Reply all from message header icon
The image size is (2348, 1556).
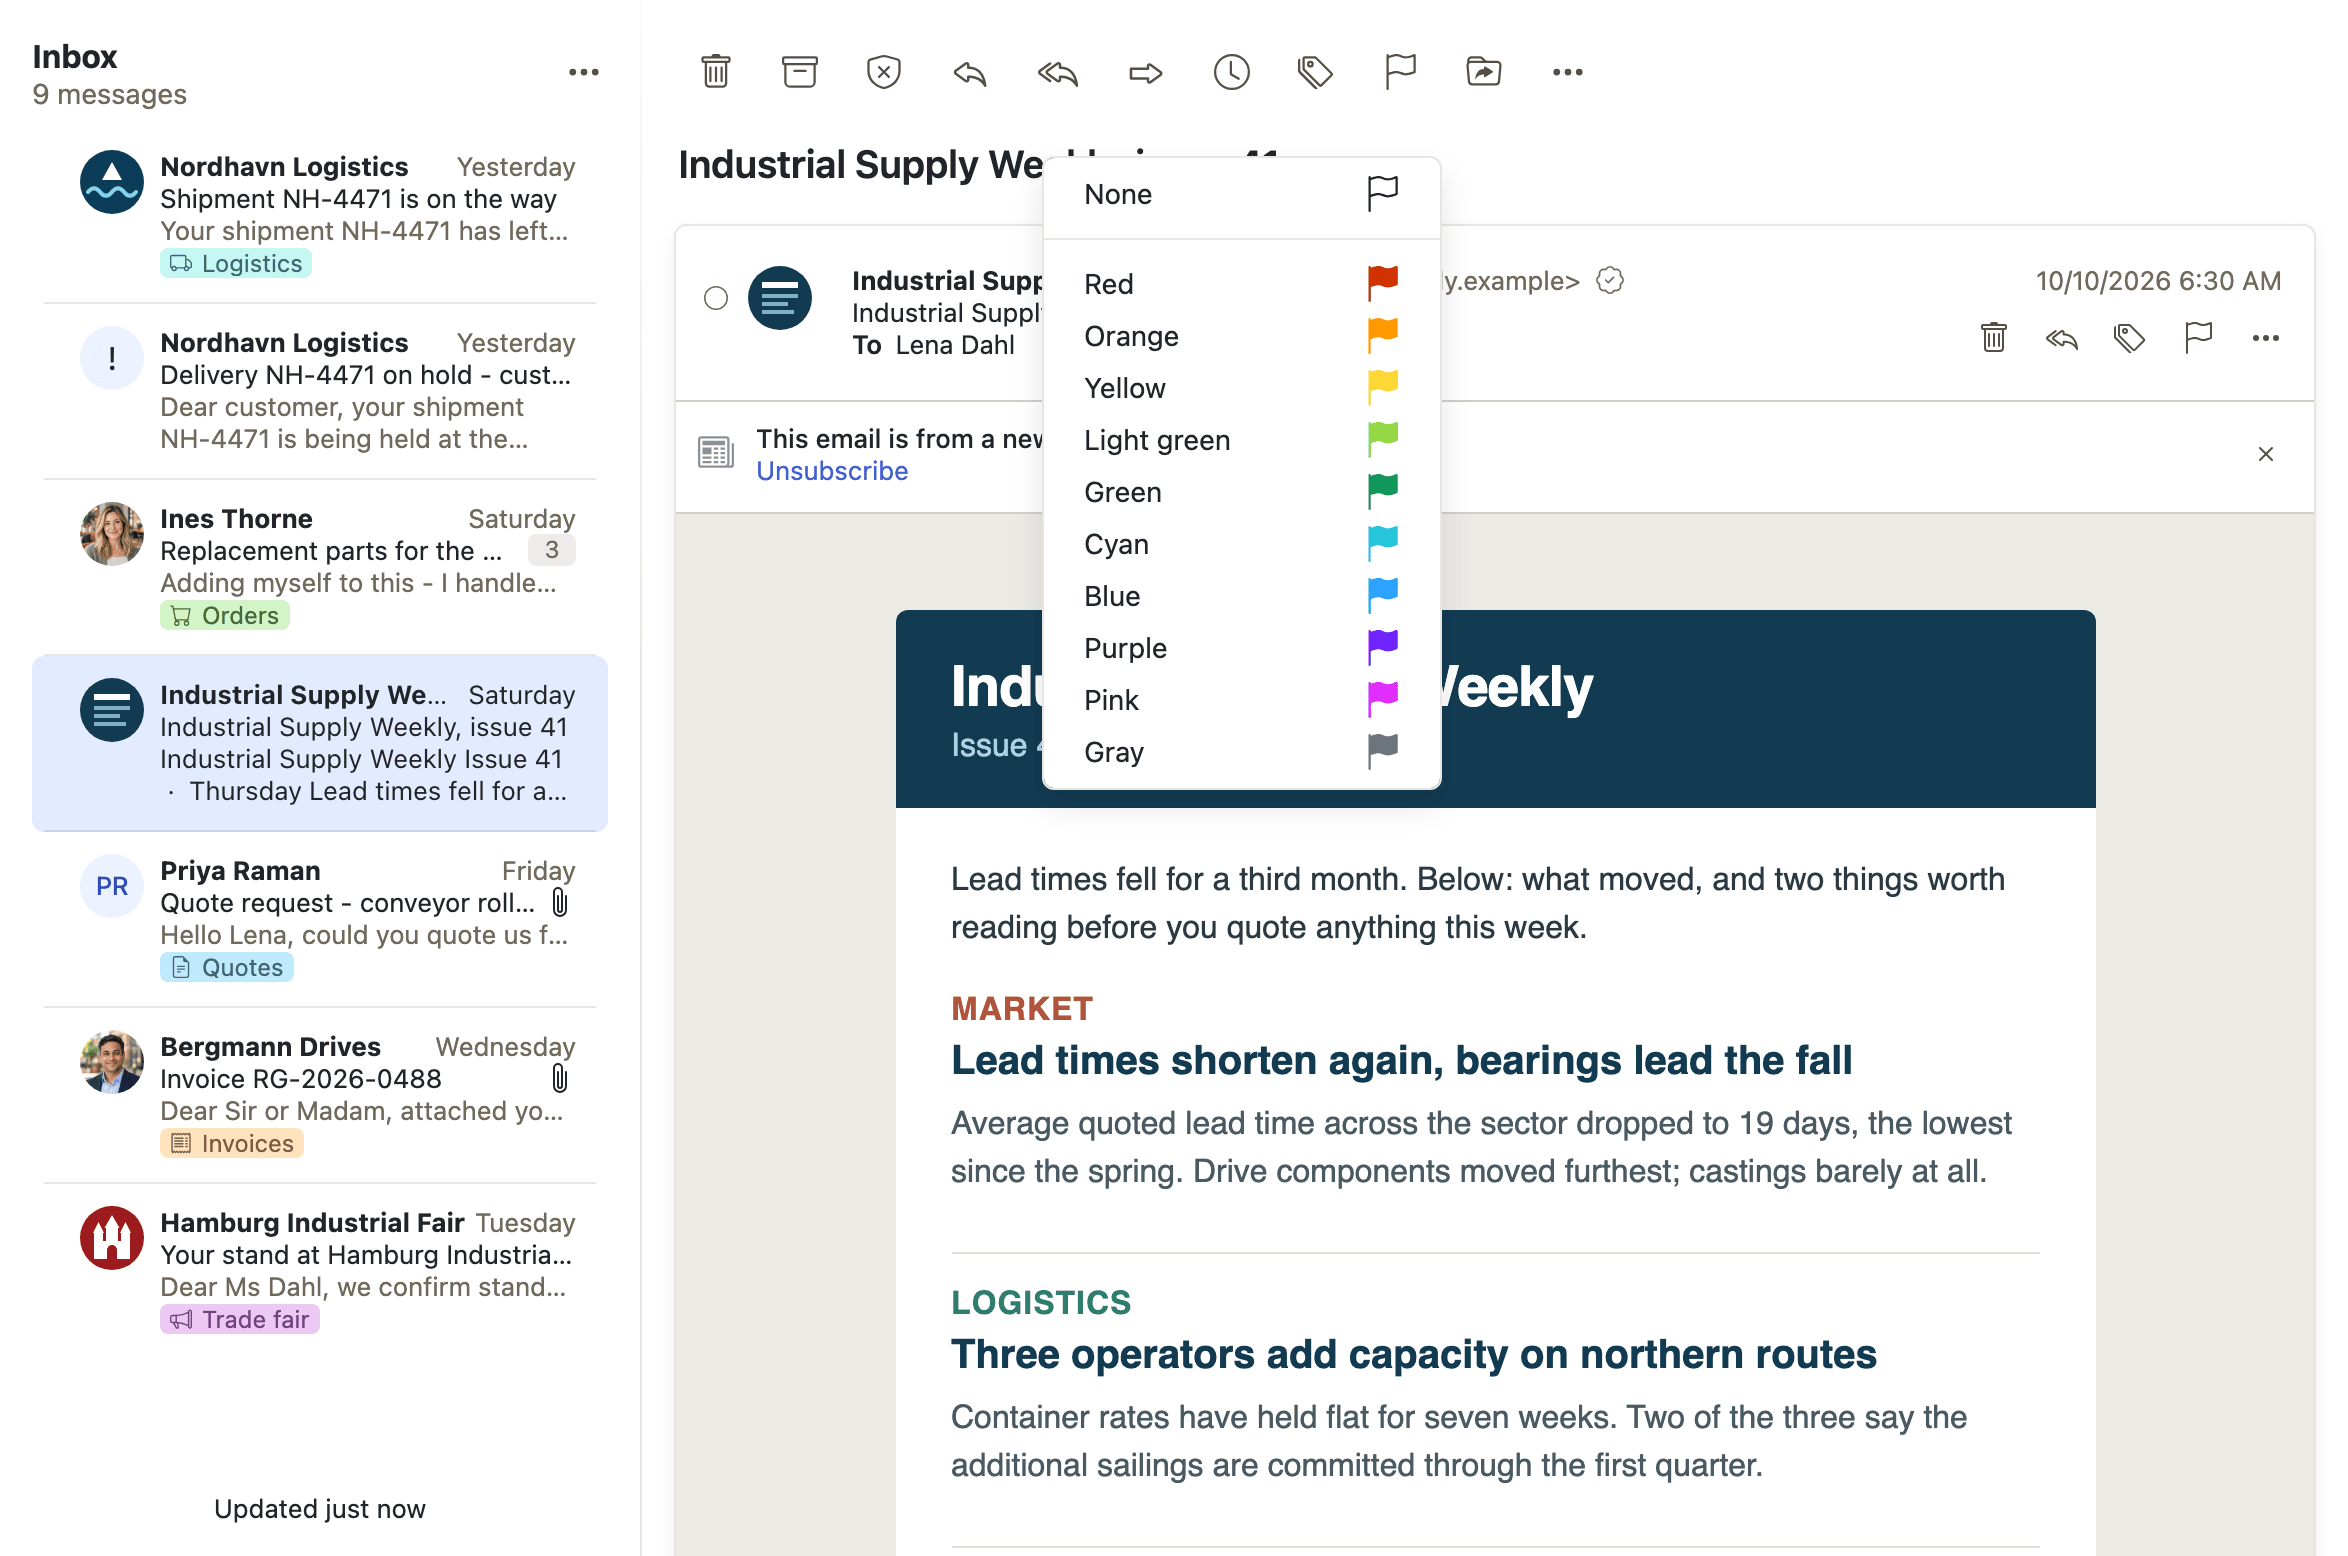point(2062,339)
